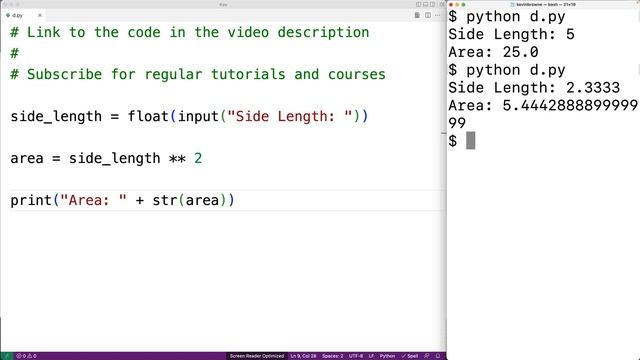Toggle the bottom panel layout icon
The height and width of the screenshot is (360, 640).
tap(425, 4)
